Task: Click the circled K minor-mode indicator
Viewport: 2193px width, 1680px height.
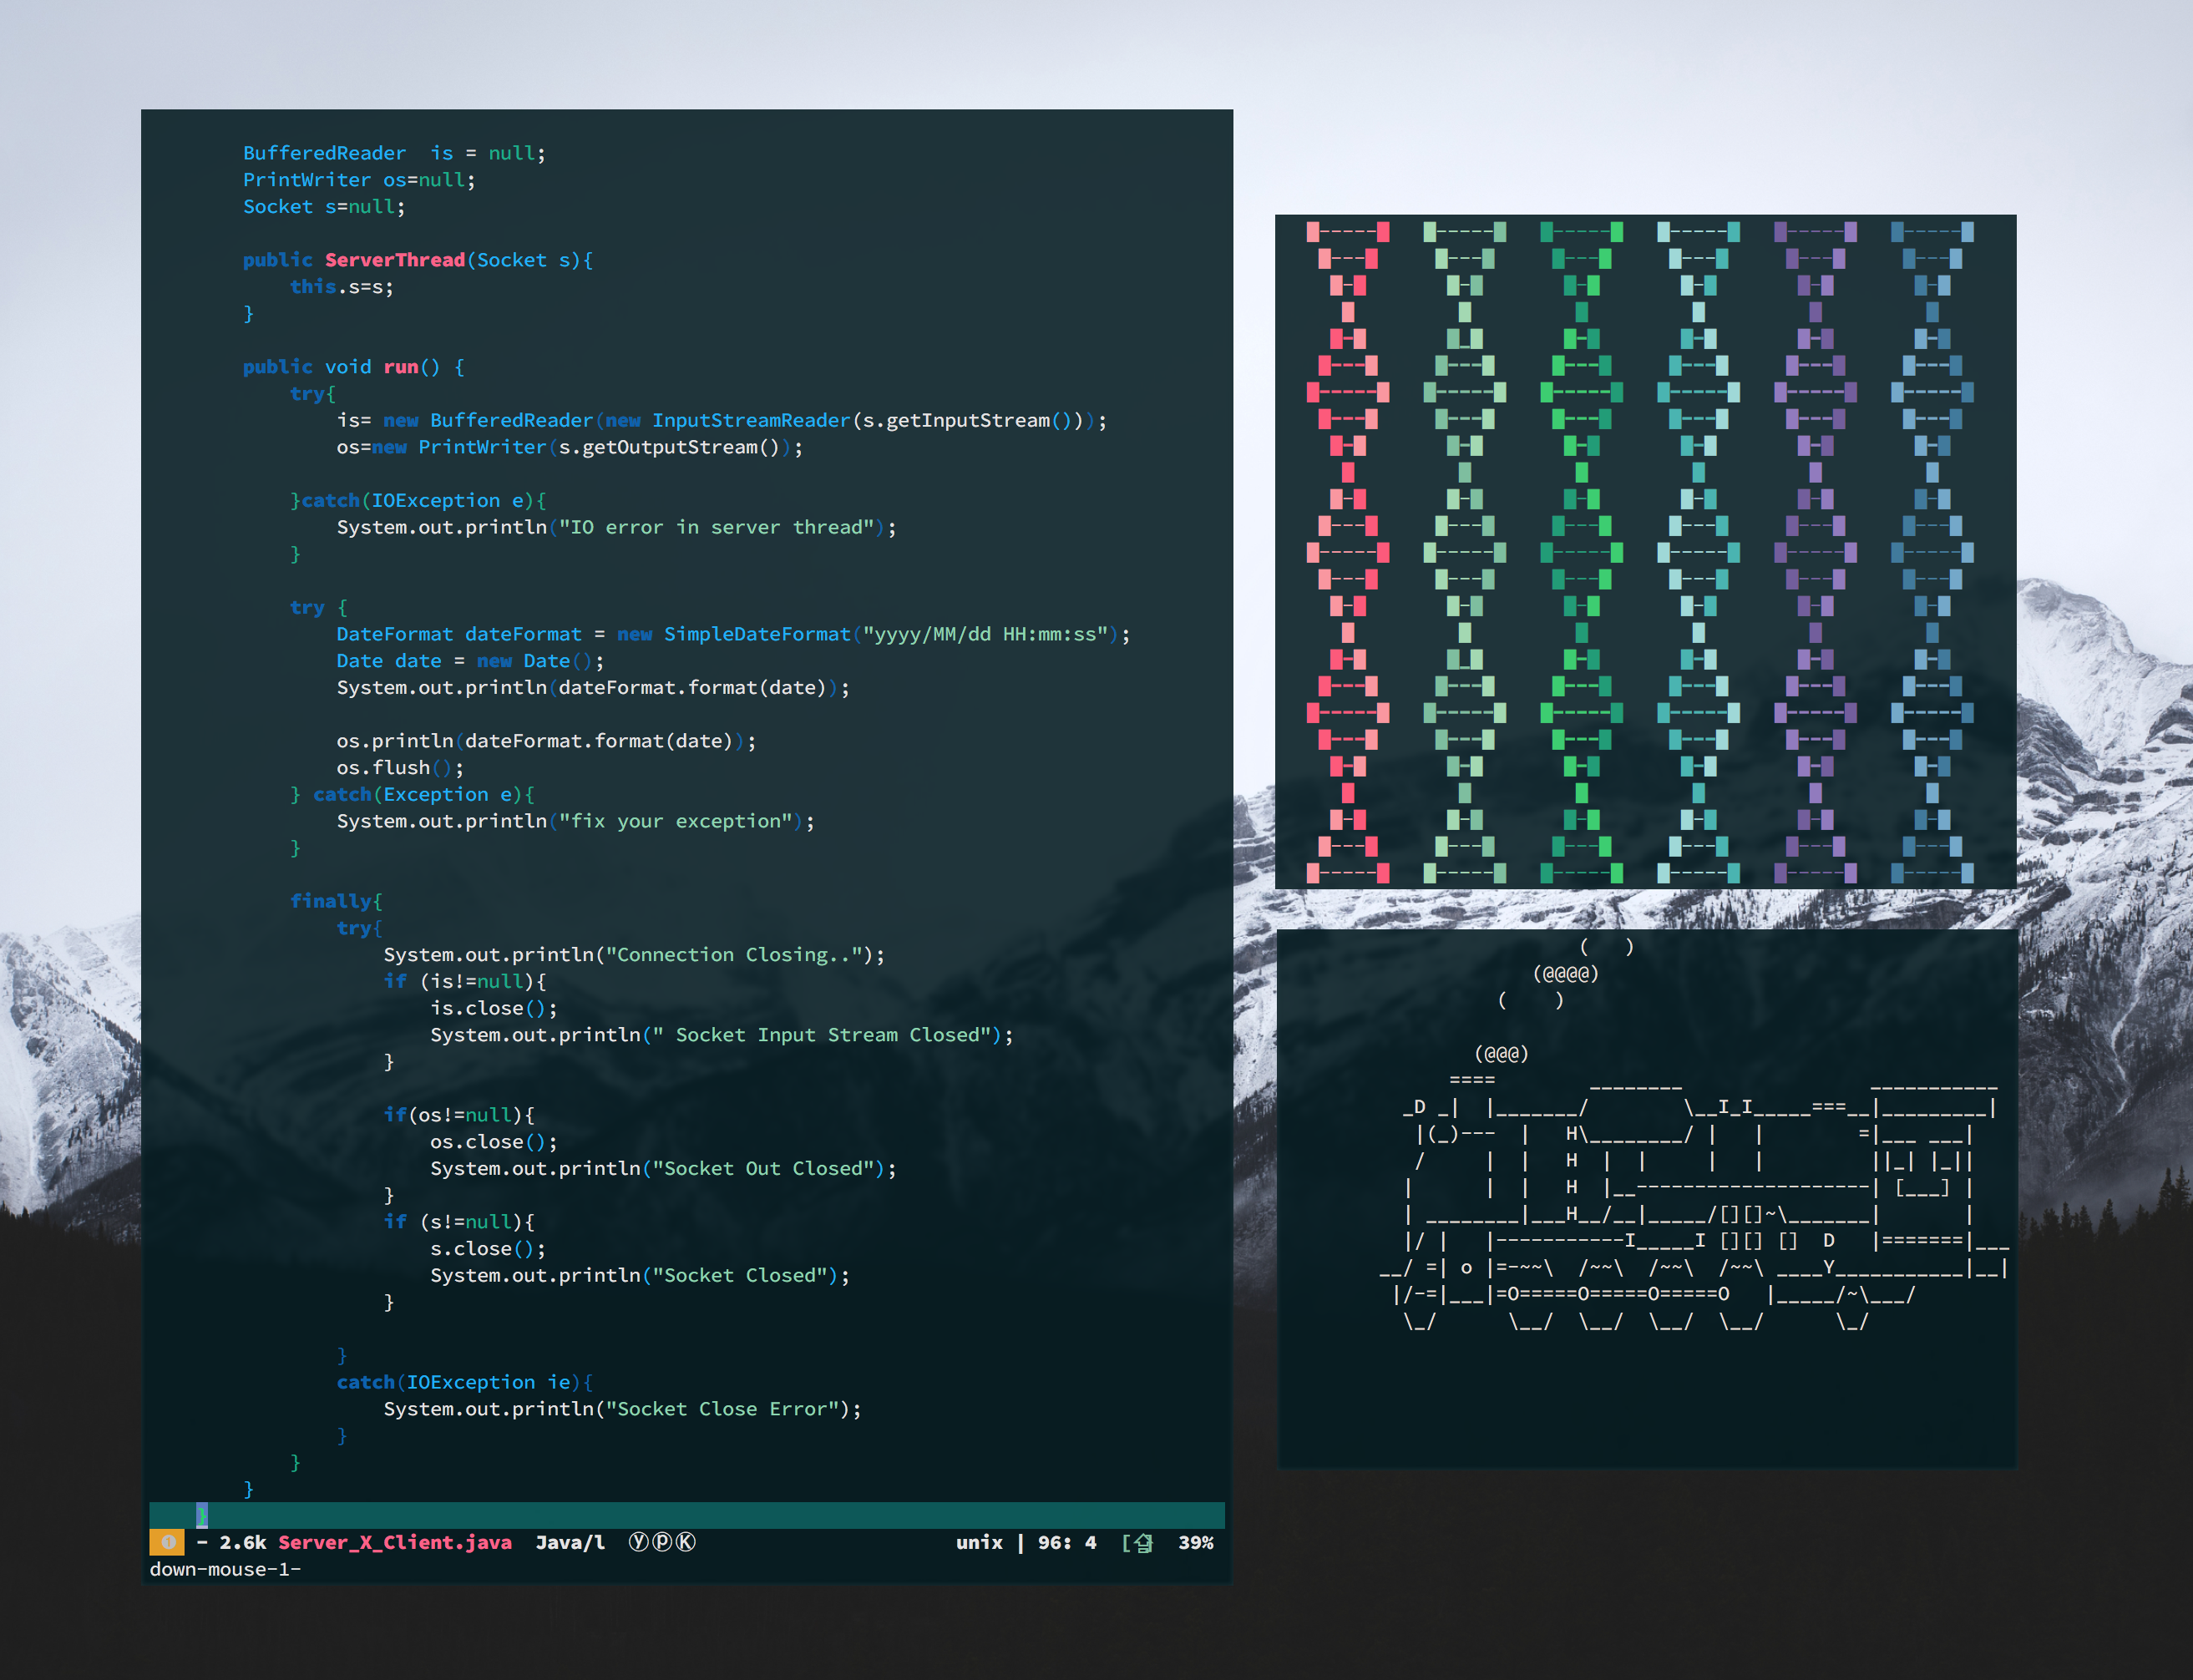Action: (x=686, y=1542)
